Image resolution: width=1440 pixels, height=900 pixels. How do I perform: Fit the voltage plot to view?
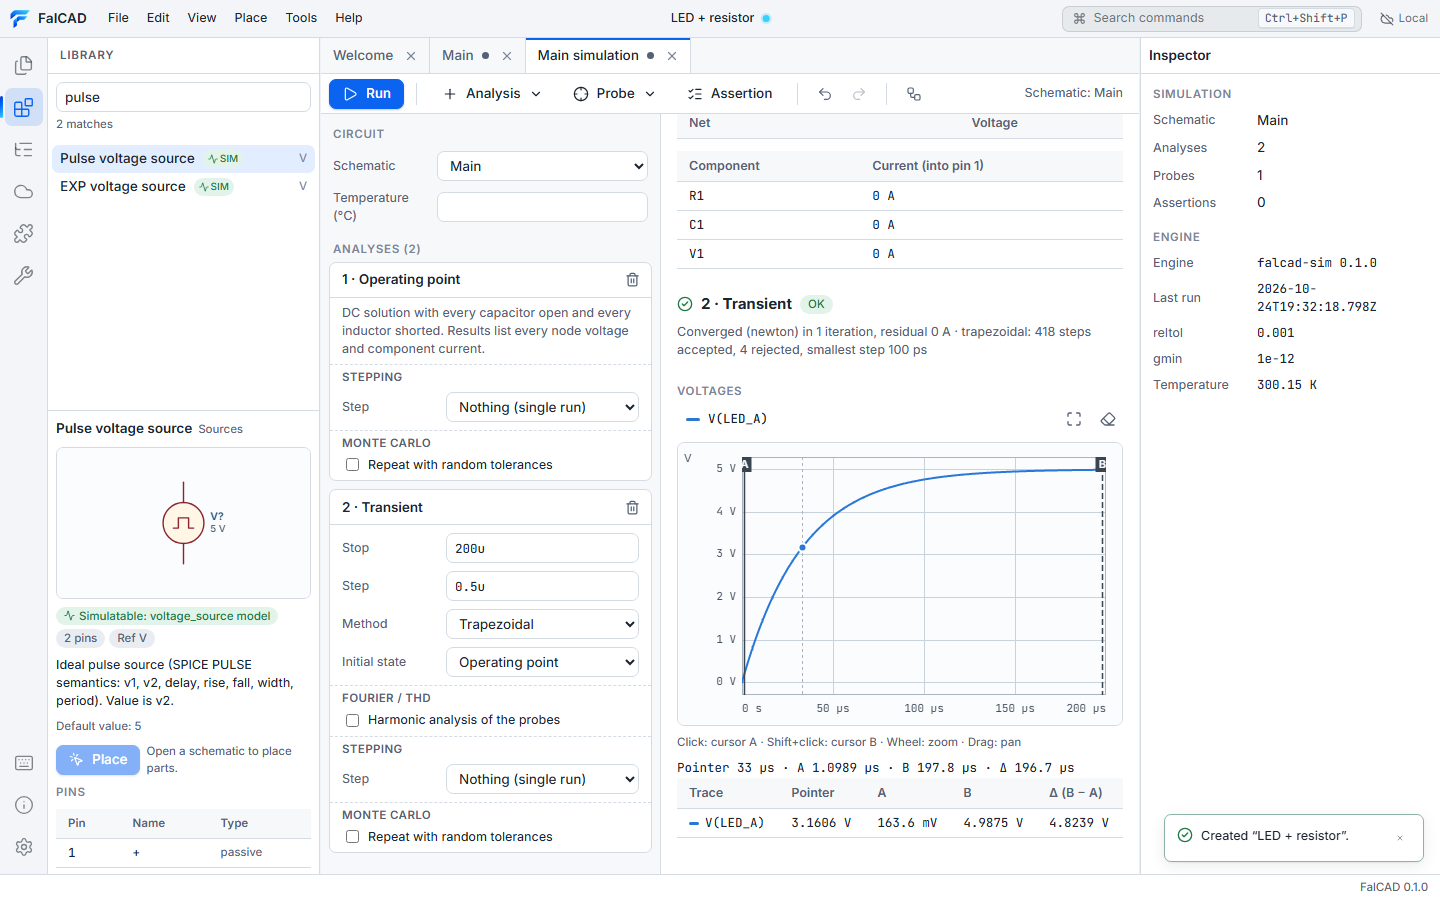[1074, 419]
